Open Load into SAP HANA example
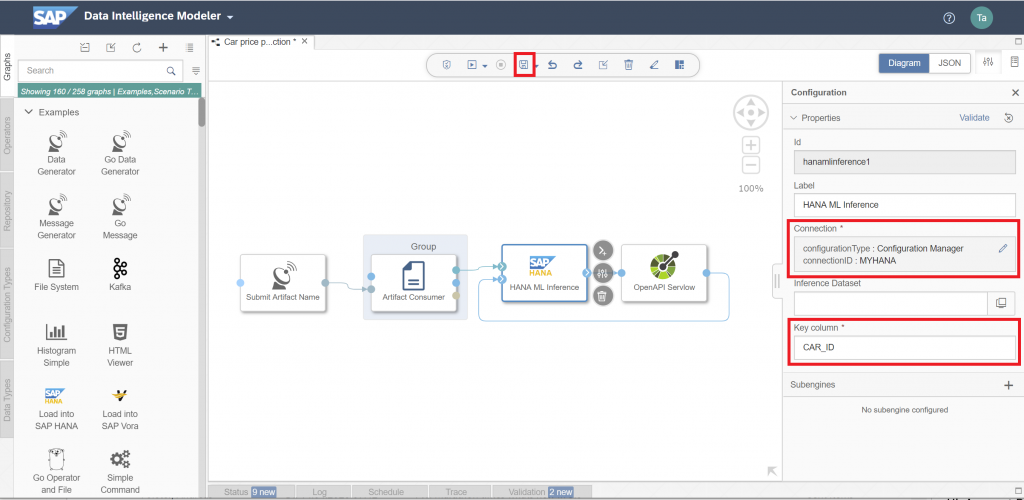Image resolution: width=1024 pixels, height=500 pixels. pyautogui.click(x=57, y=409)
